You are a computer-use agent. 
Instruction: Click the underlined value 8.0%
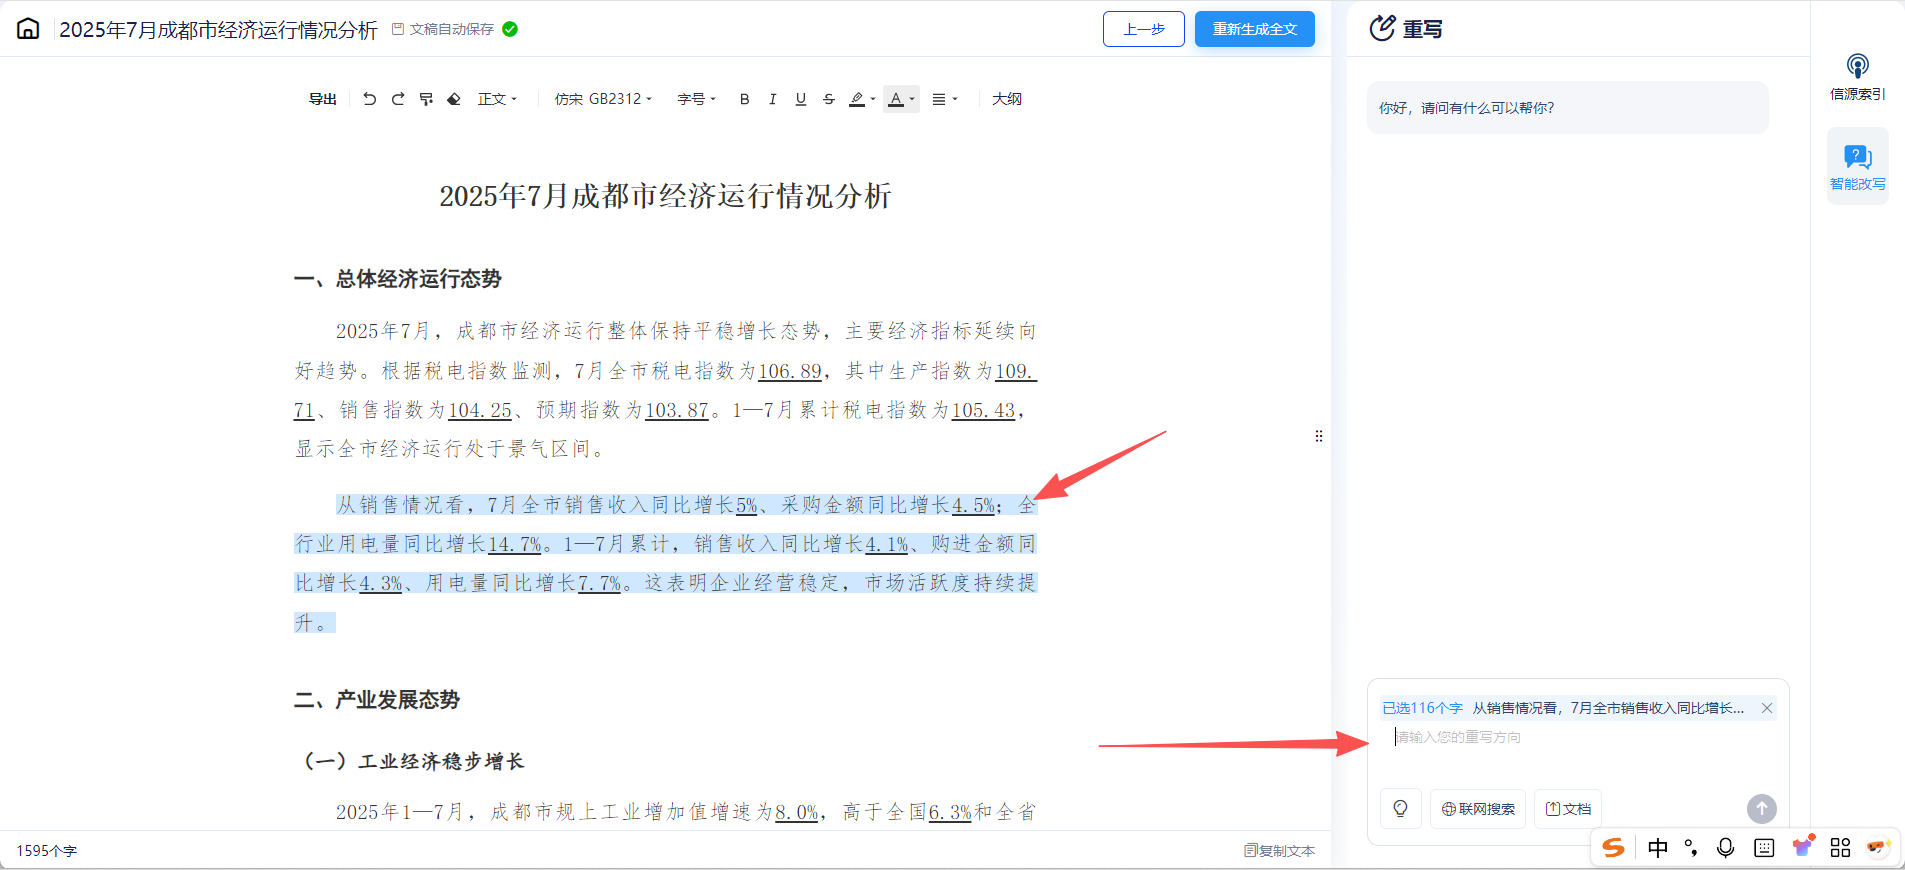pyautogui.click(x=797, y=812)
